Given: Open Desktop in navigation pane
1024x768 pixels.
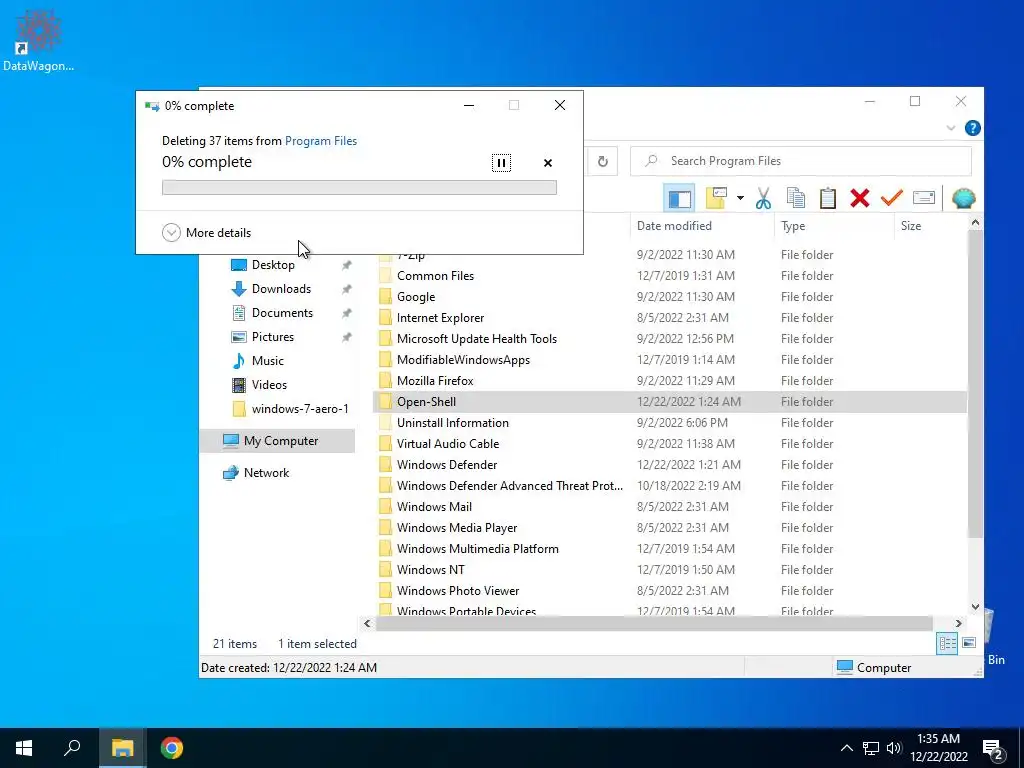Looking at the screenshot, I should click(x=273, y=264).
